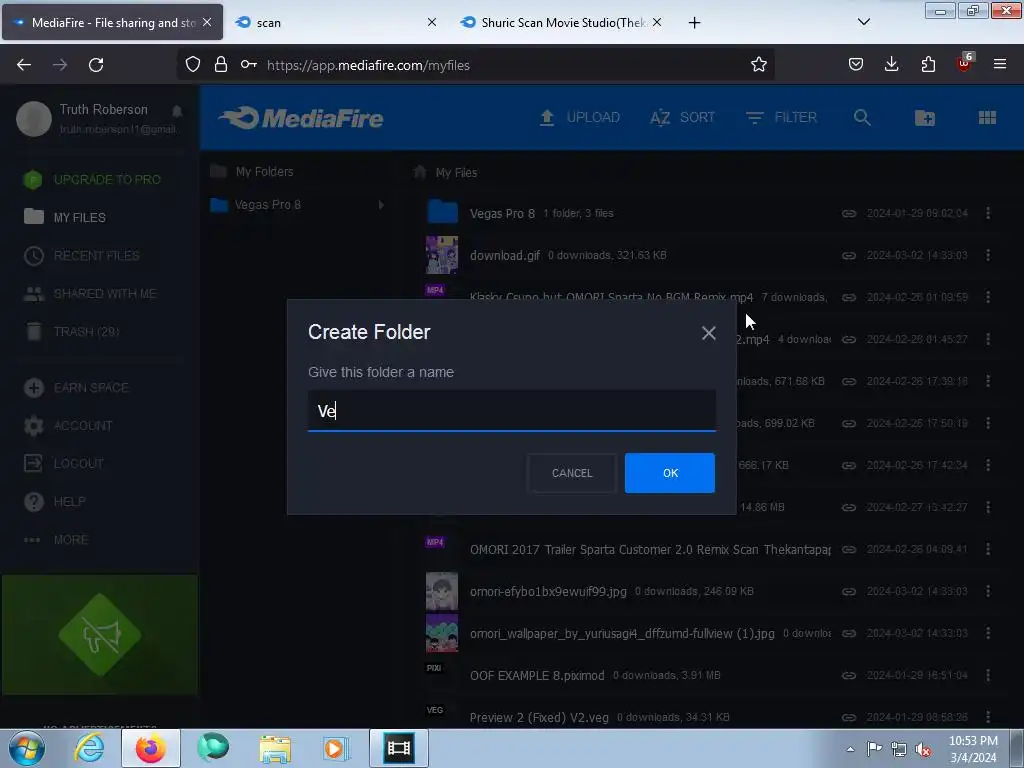1024x768 pixels.
Task: Click My Files breadcrumb home icon
Action: (x=420, y=172)
